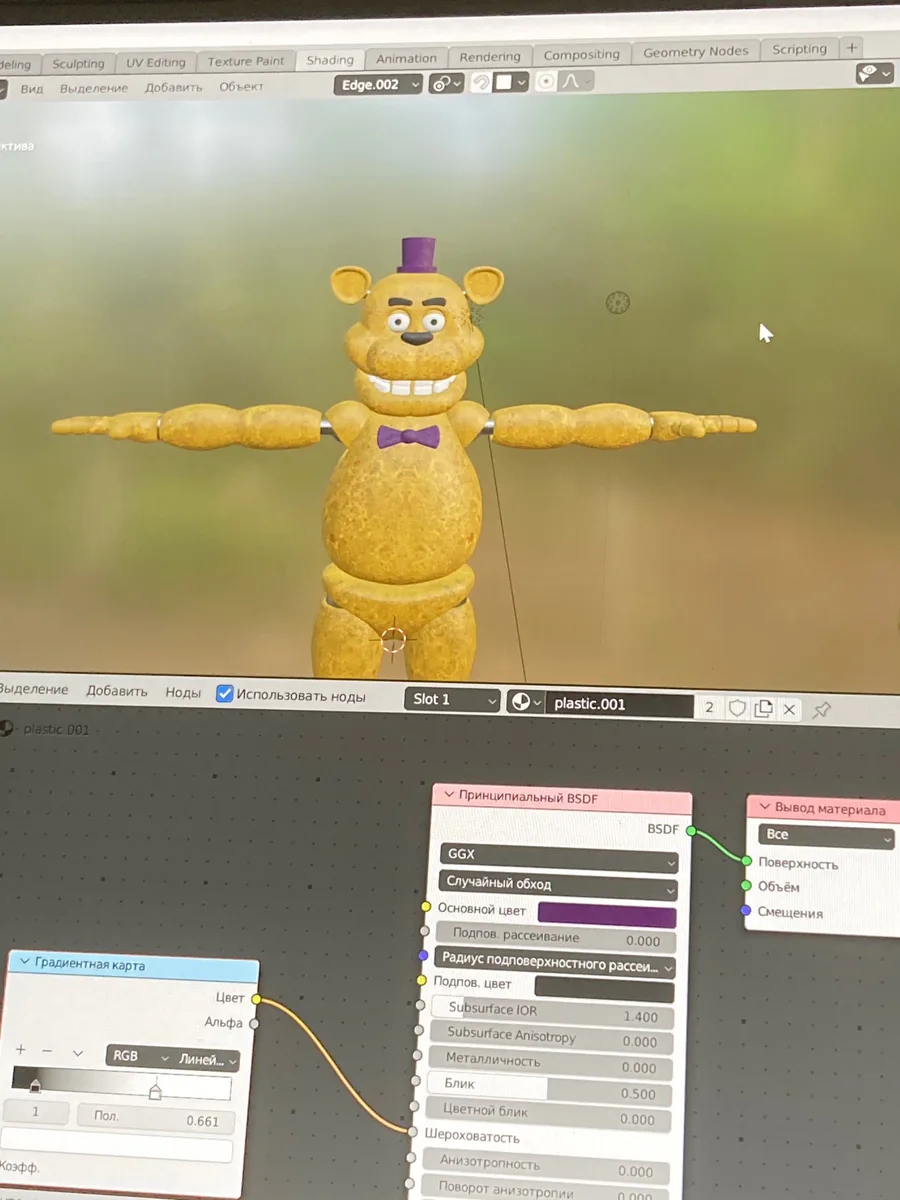Switch to the Compositing workspace tab
Viewport: 900px width, 1200px height.
tap(582, 54)
